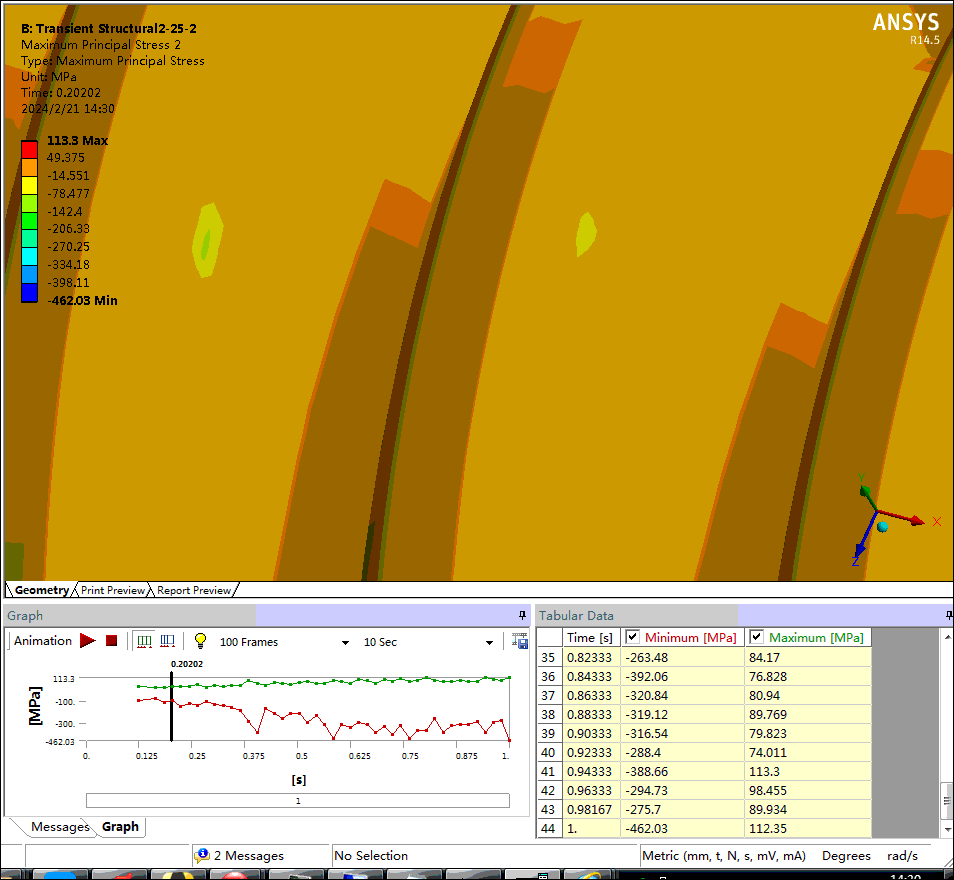Switch to the Geometry tab
The width and height of the screenshot is (954, 880).
[x=41, y=590]
